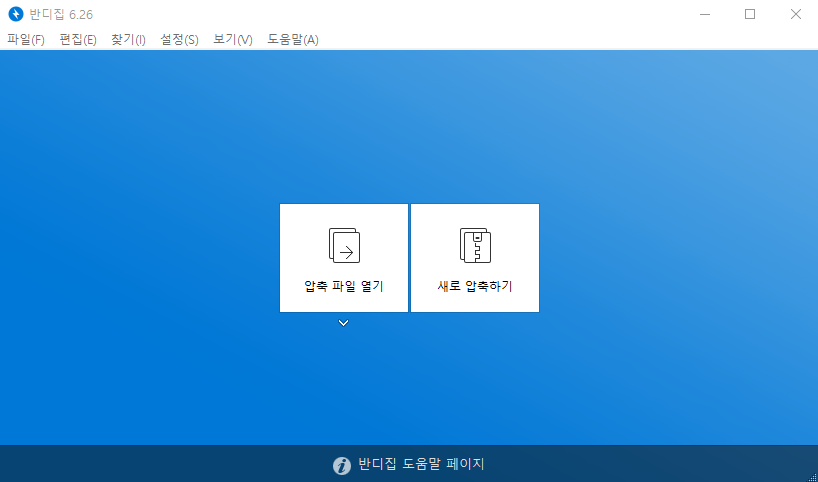Close the 반디집 window

coord(795,15)
